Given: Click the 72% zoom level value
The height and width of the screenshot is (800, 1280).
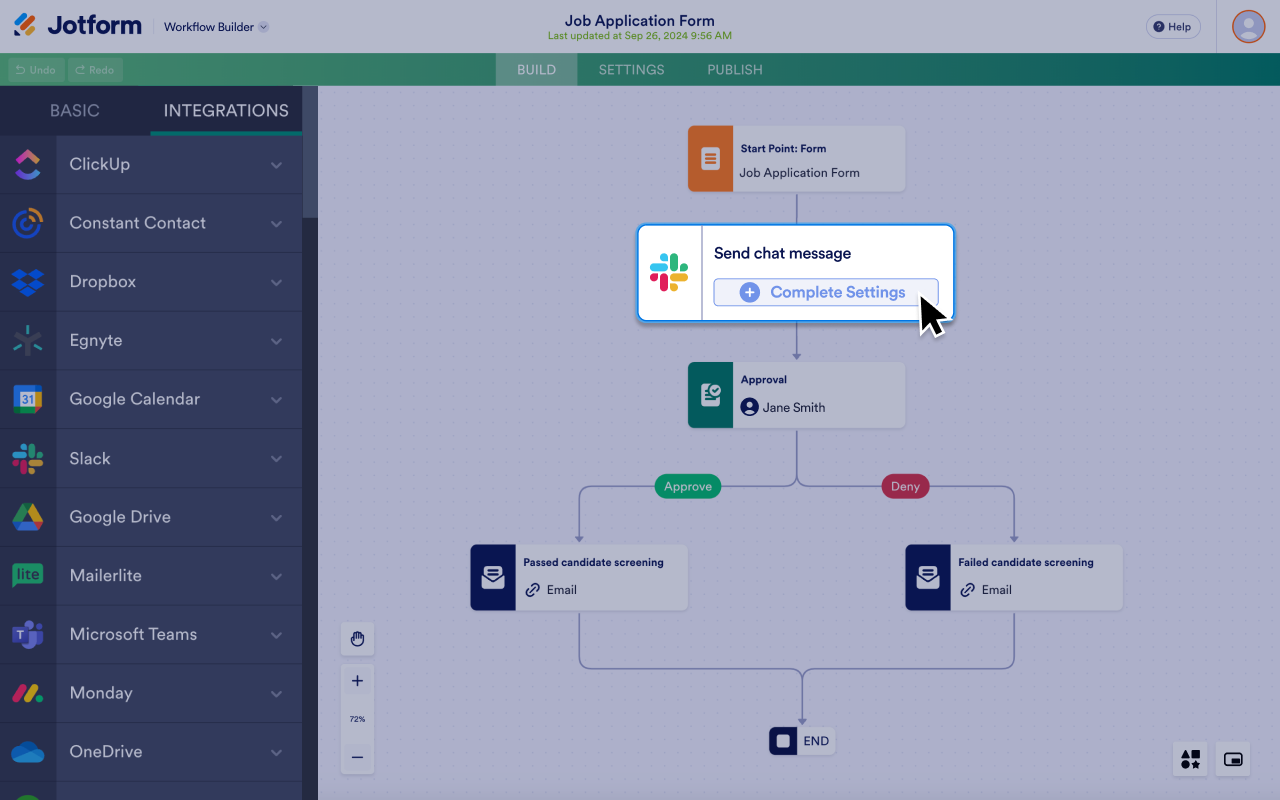Looking at the screenshot, I should coord(357,719).
